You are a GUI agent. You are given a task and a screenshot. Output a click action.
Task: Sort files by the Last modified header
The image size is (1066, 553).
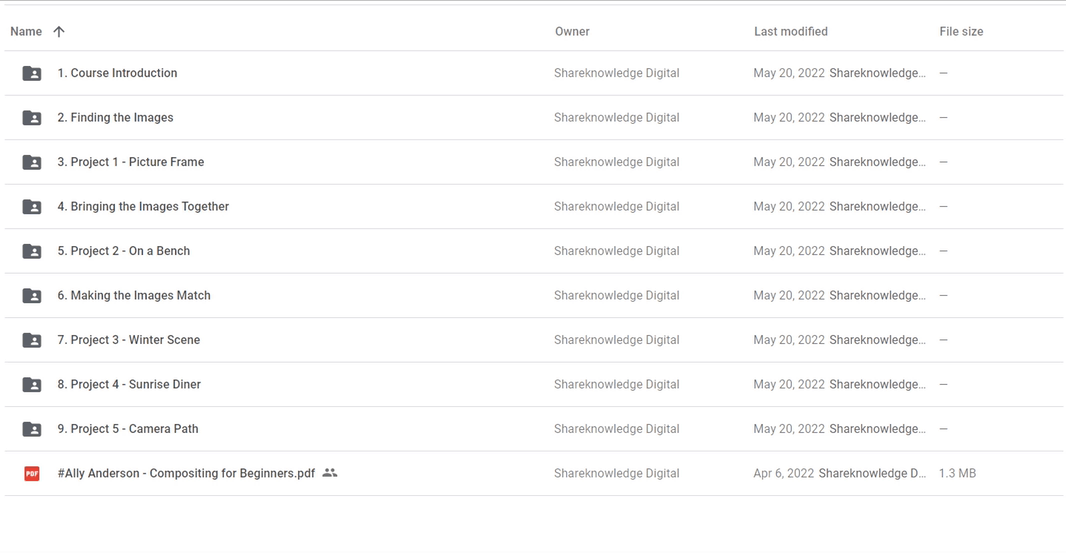click(x=790, y=32)
